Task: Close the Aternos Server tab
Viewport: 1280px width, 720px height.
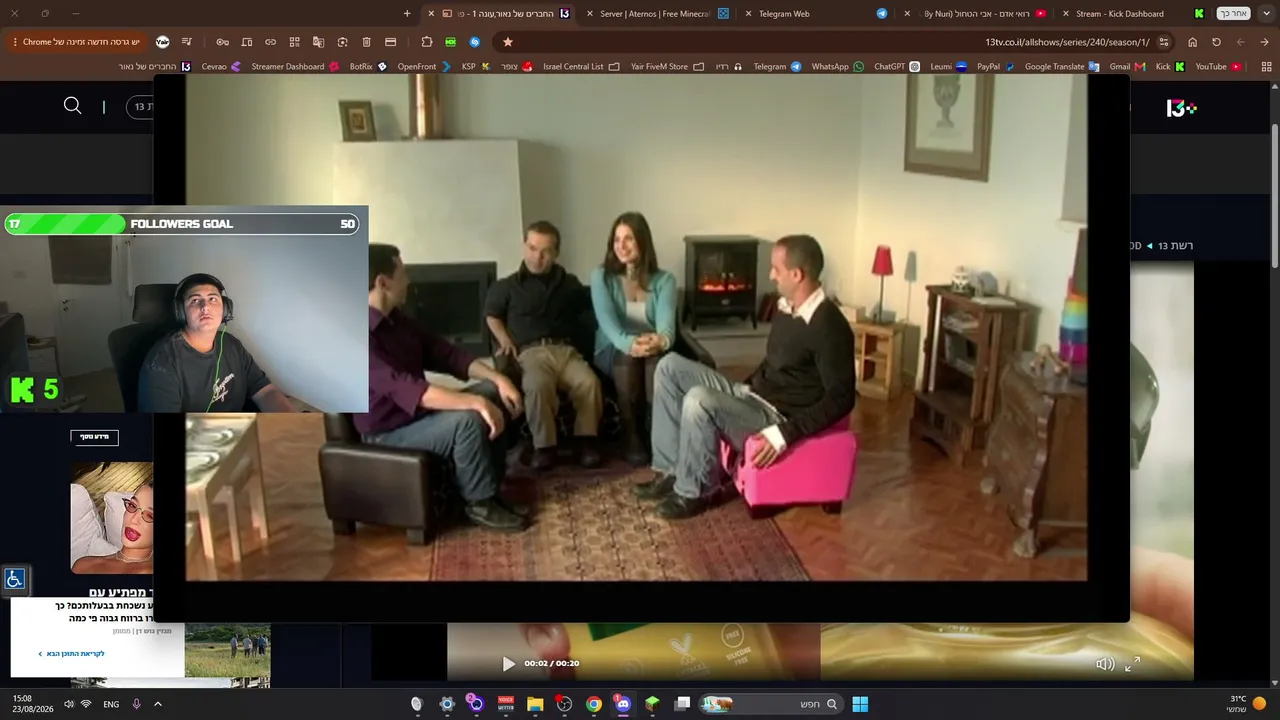Action: (x=590, y=14)
